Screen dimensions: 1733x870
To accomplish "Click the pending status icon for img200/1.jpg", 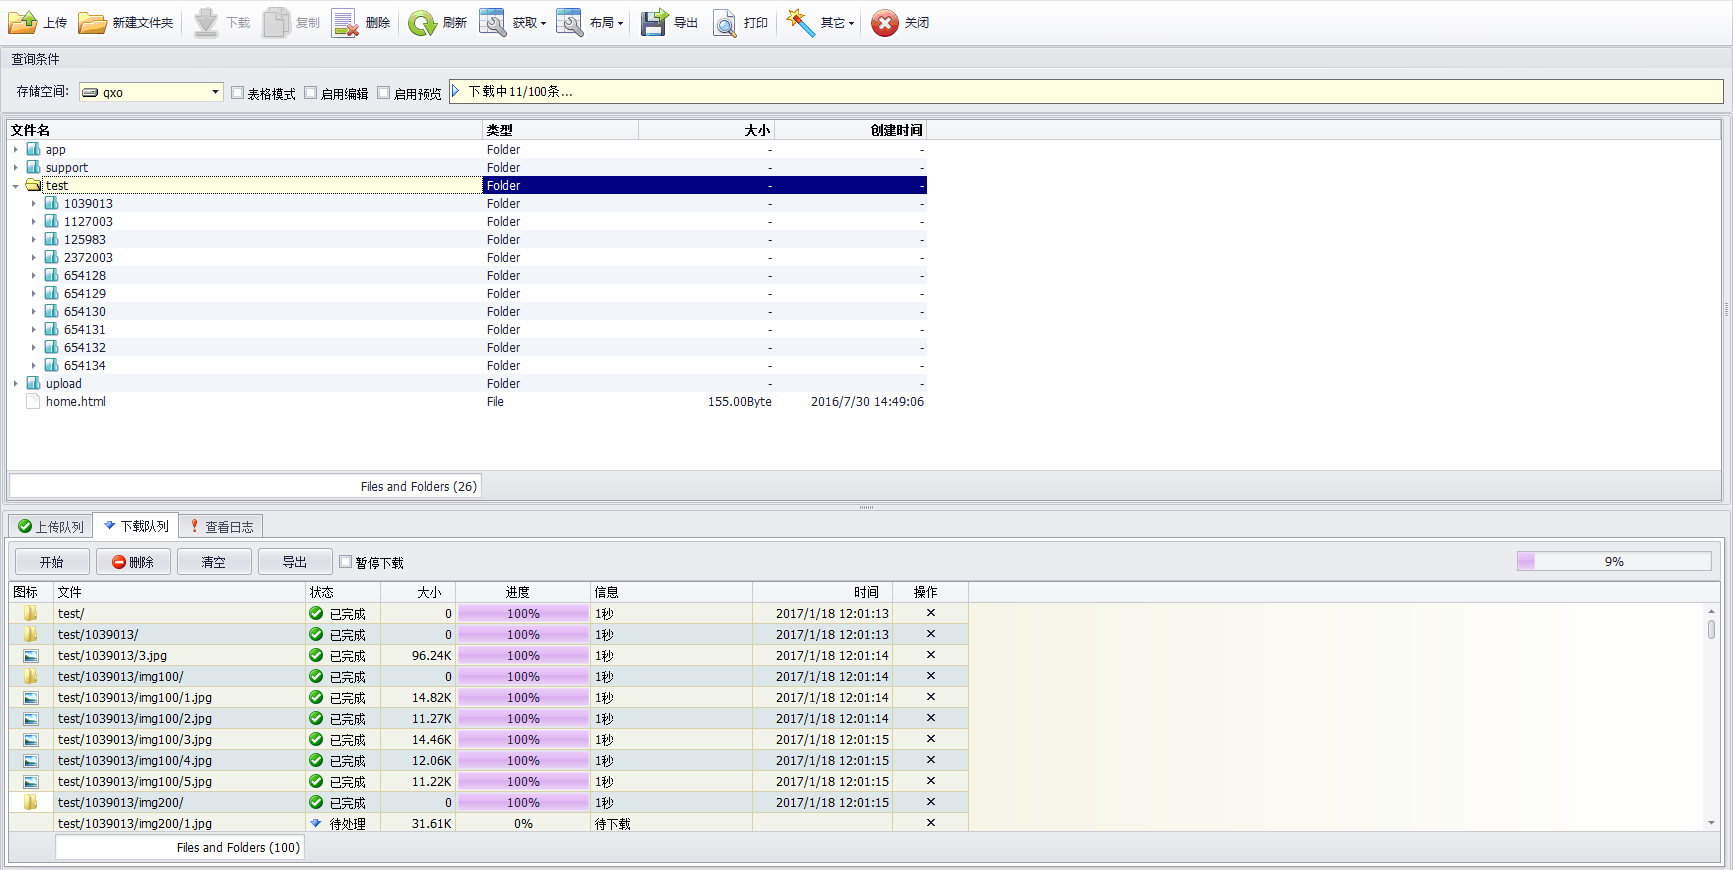I will click(316, 823).
